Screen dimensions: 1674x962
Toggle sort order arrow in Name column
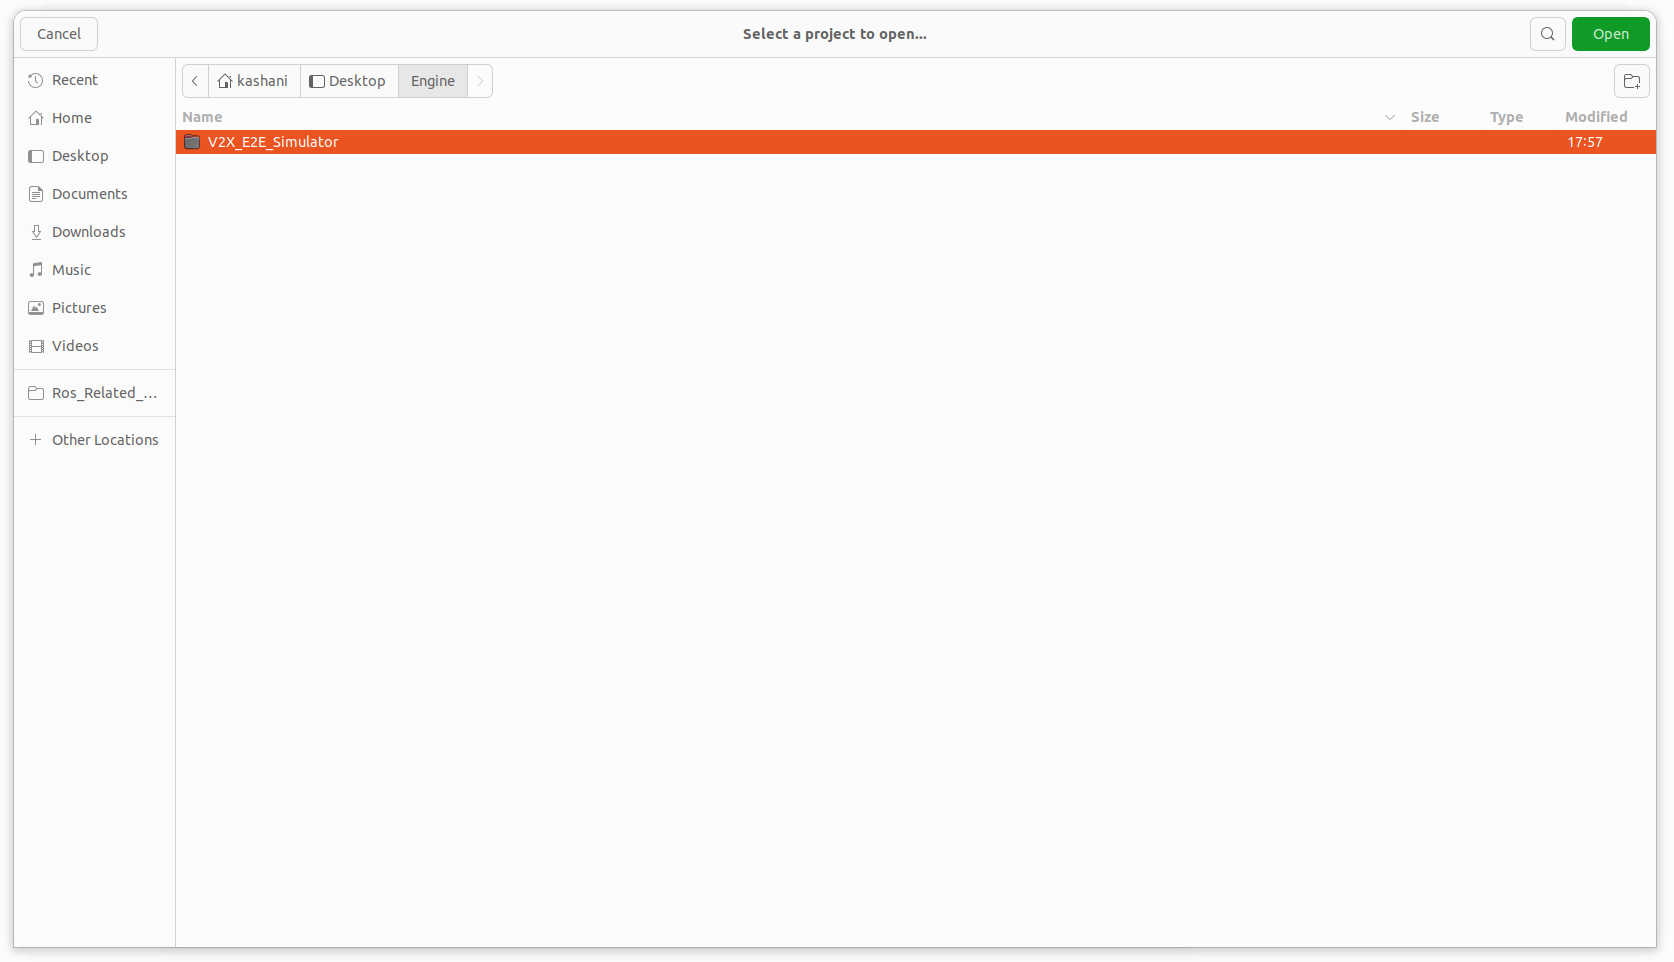(x=1389, y=117)
